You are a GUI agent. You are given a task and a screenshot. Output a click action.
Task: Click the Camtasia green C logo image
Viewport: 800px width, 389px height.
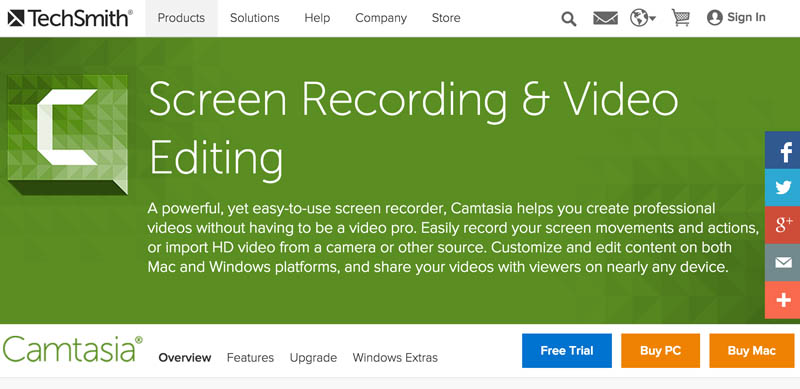coord(68,134)
